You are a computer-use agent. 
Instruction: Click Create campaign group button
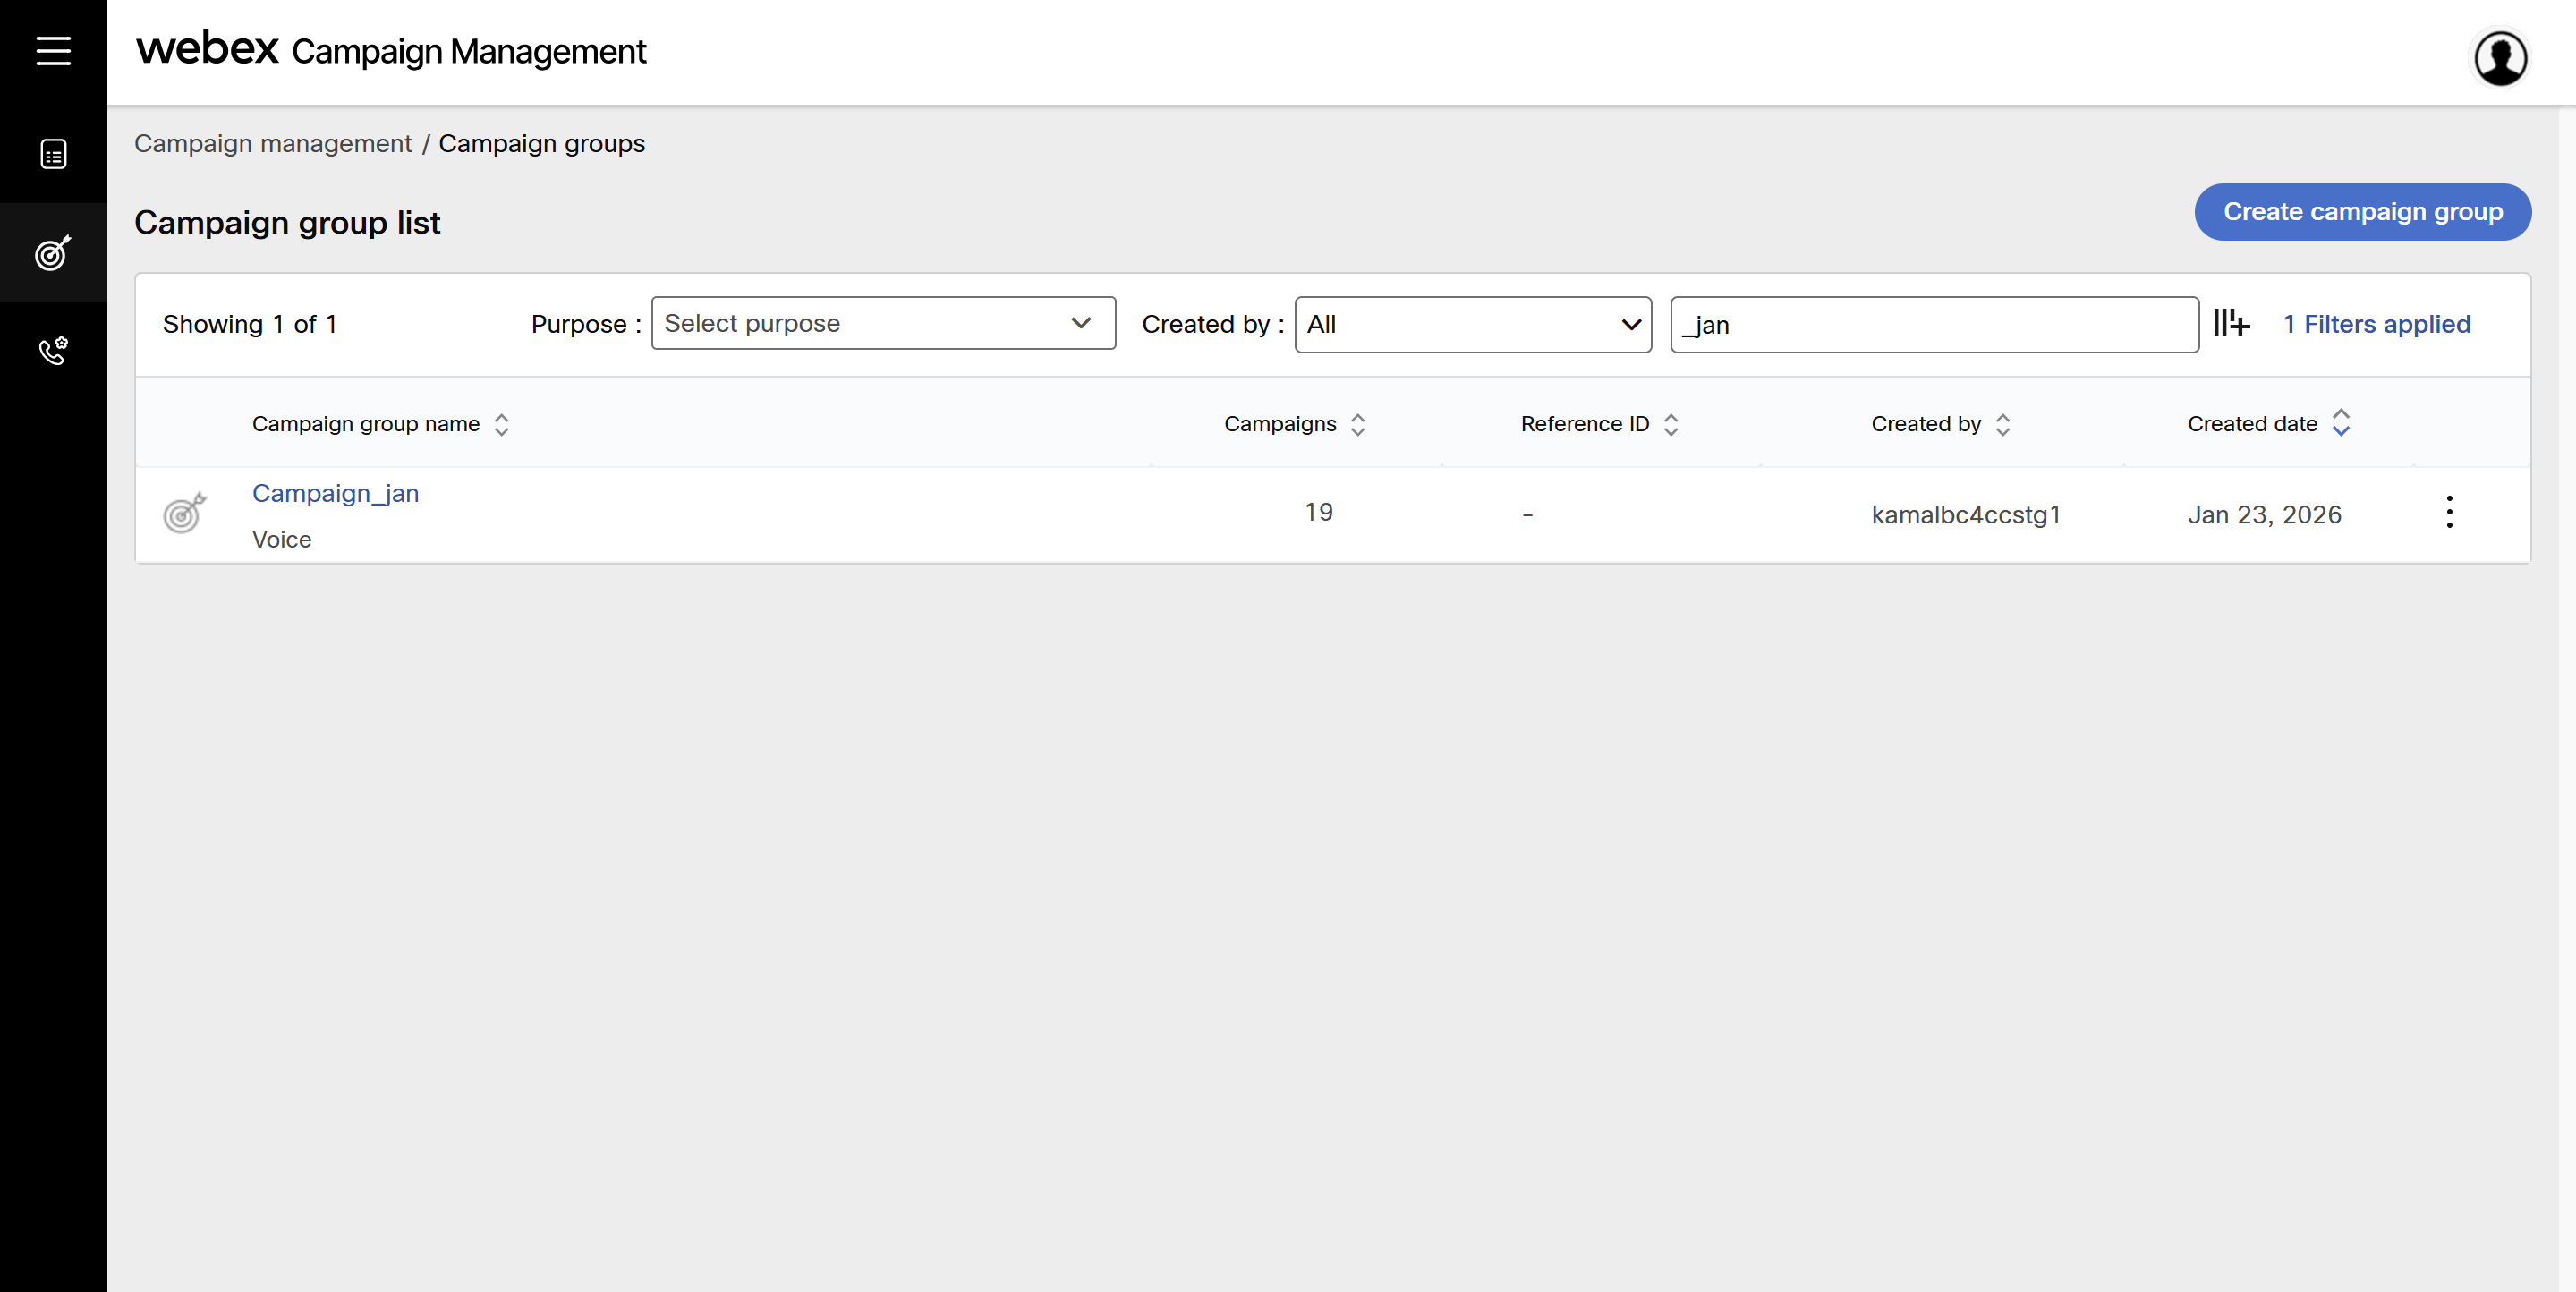(x=2362, y=212)
